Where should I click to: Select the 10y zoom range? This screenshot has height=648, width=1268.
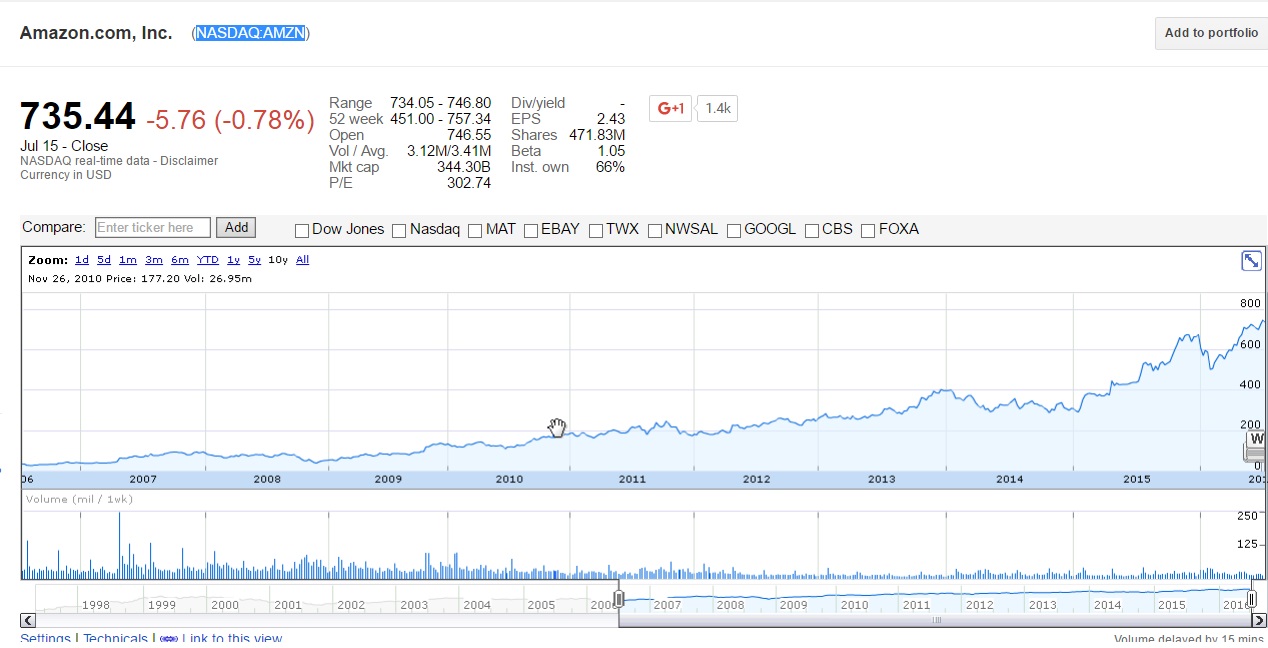point(278,260)
